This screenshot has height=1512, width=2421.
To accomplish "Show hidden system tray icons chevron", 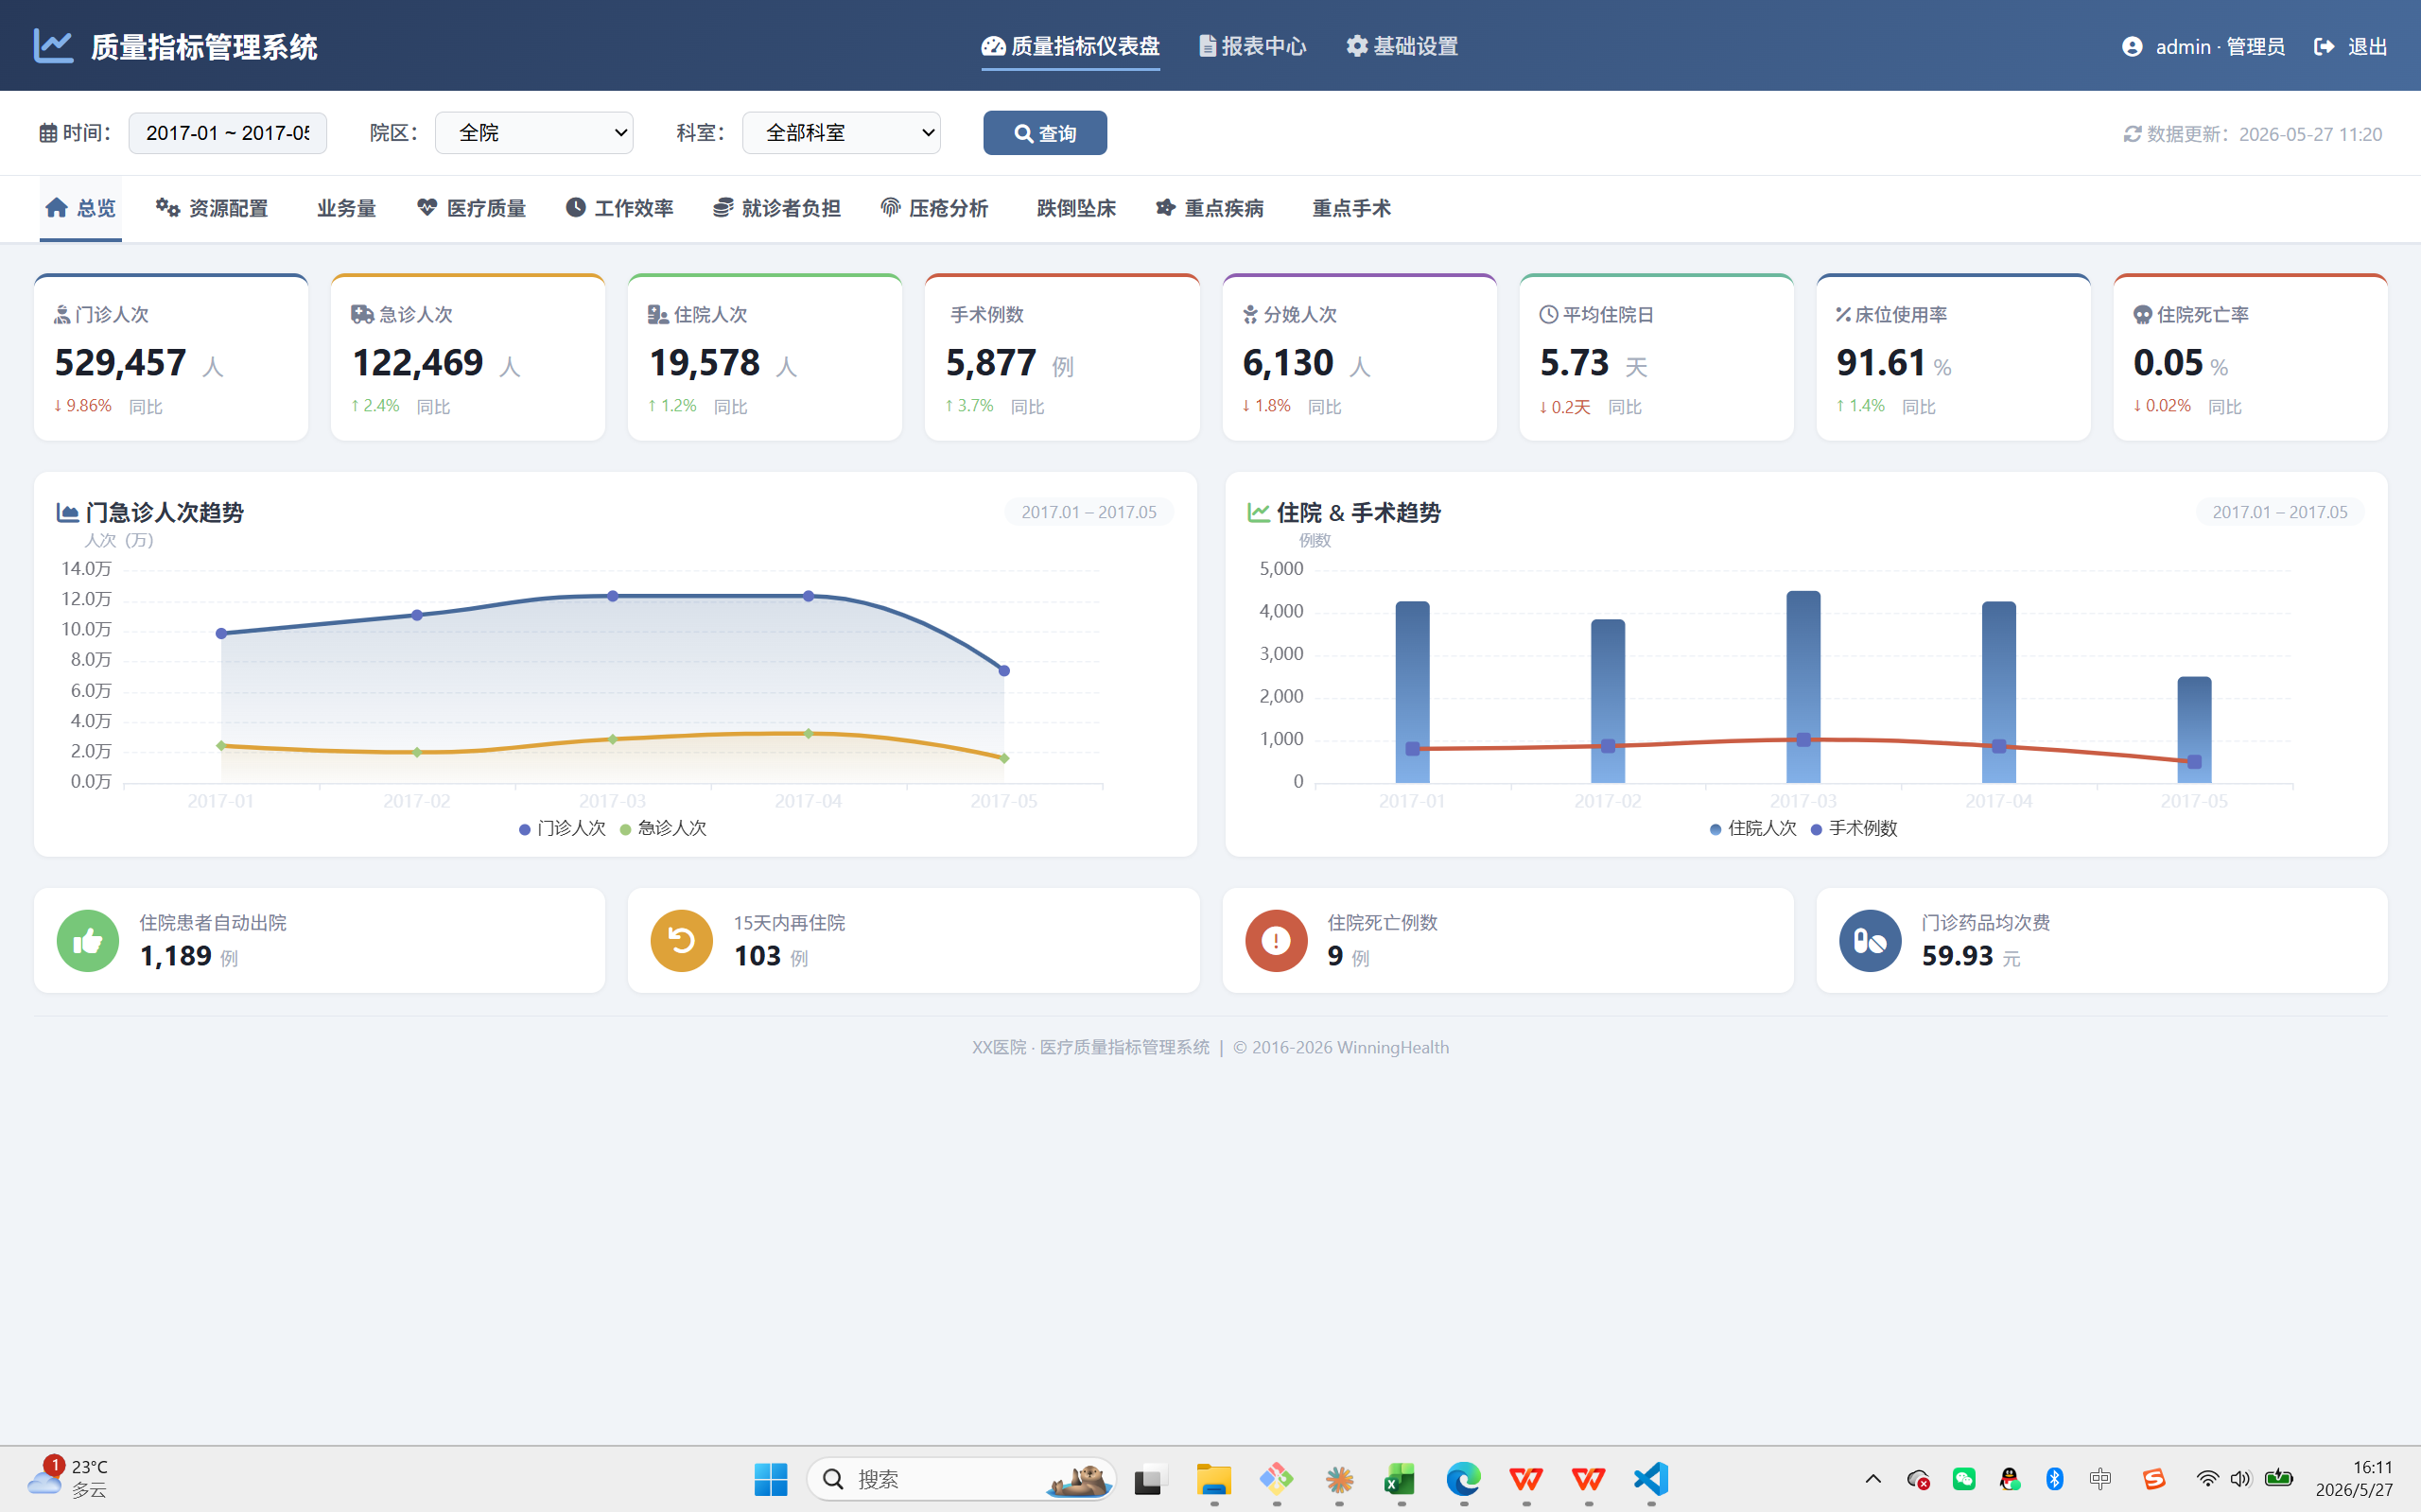I will click(1873, 1479).
